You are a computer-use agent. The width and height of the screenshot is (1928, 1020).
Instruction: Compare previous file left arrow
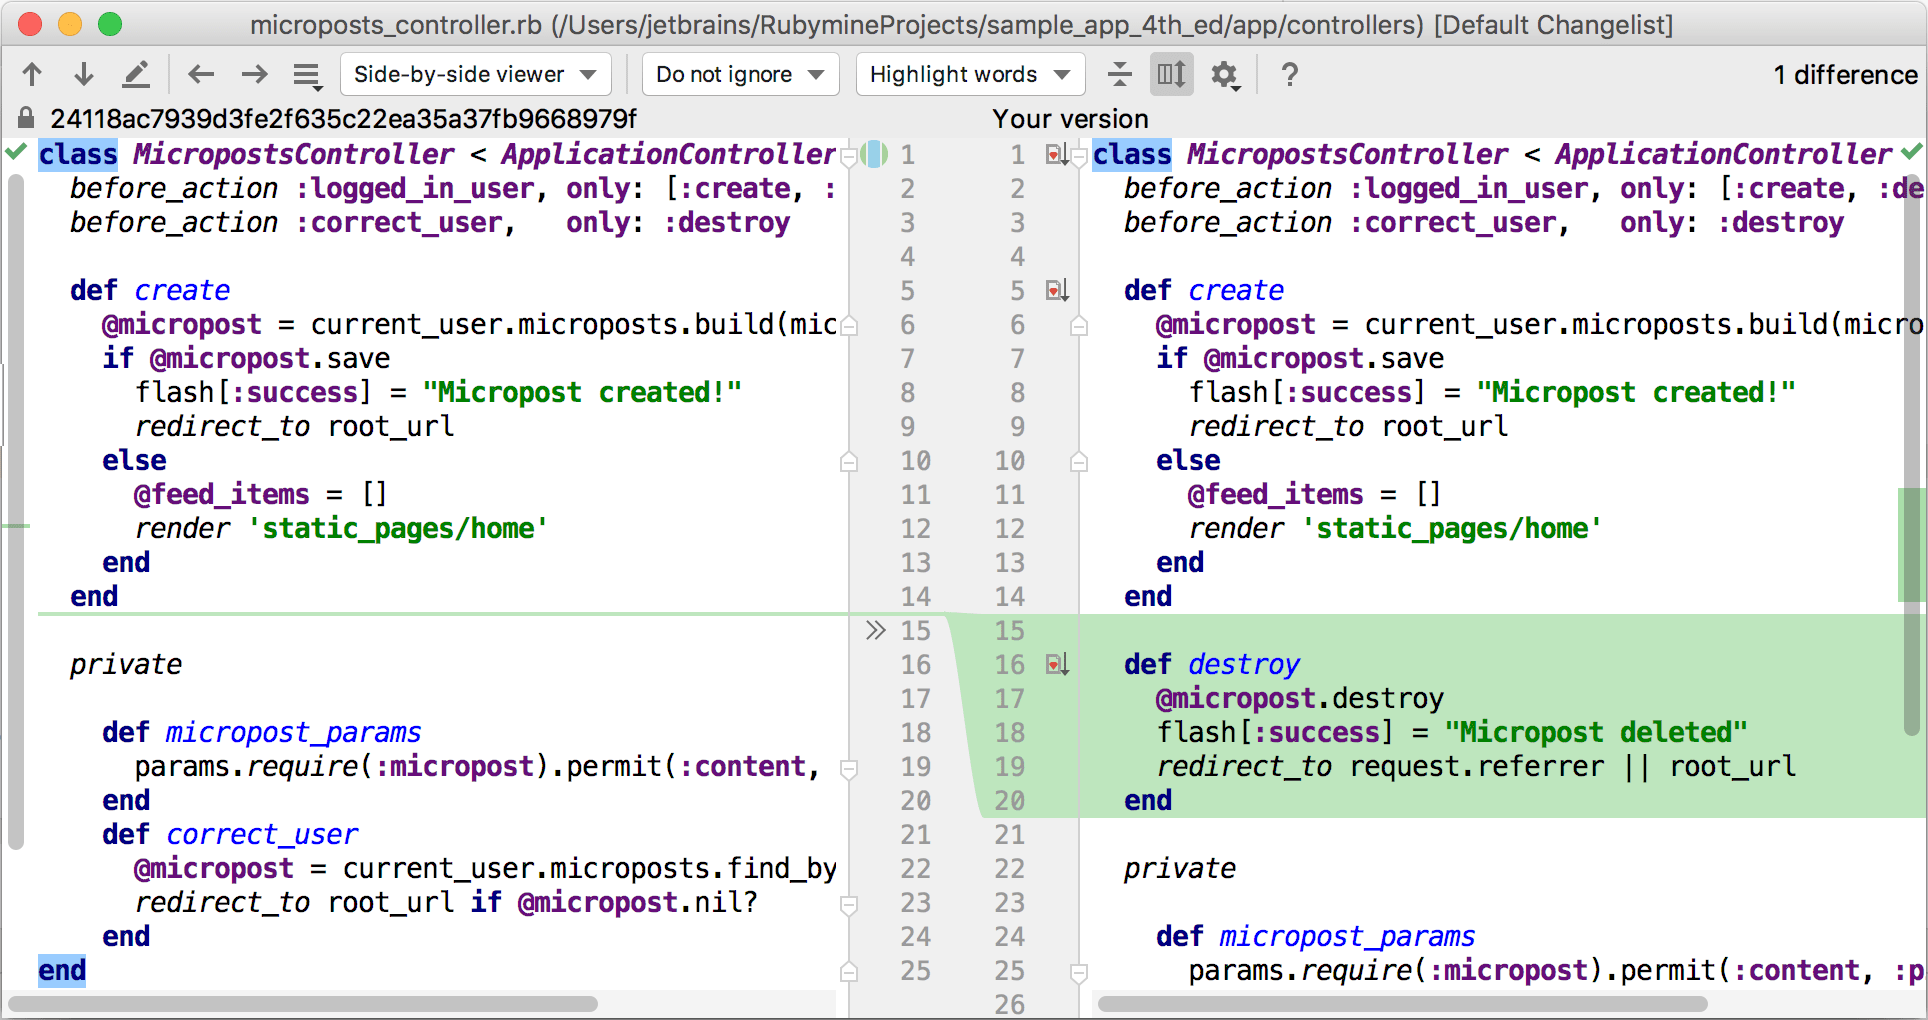pos(202,74)
